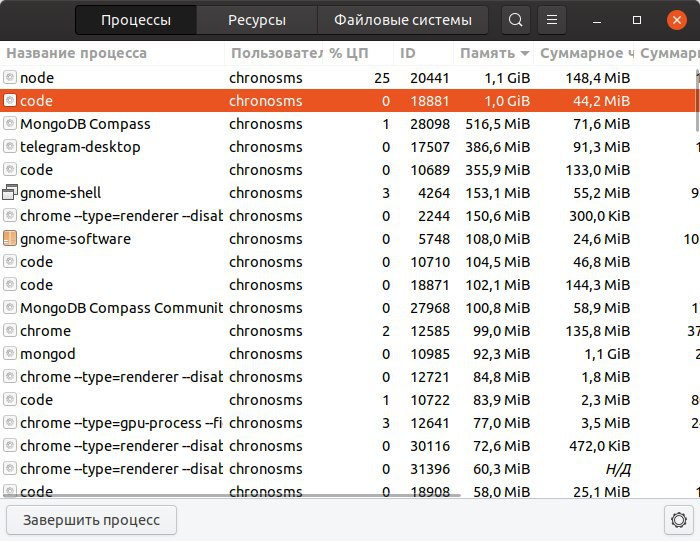Select chrome --type=gpu-process row name
Screen dimensions: 700x541
pyautogui.click(x=121, y=423)
